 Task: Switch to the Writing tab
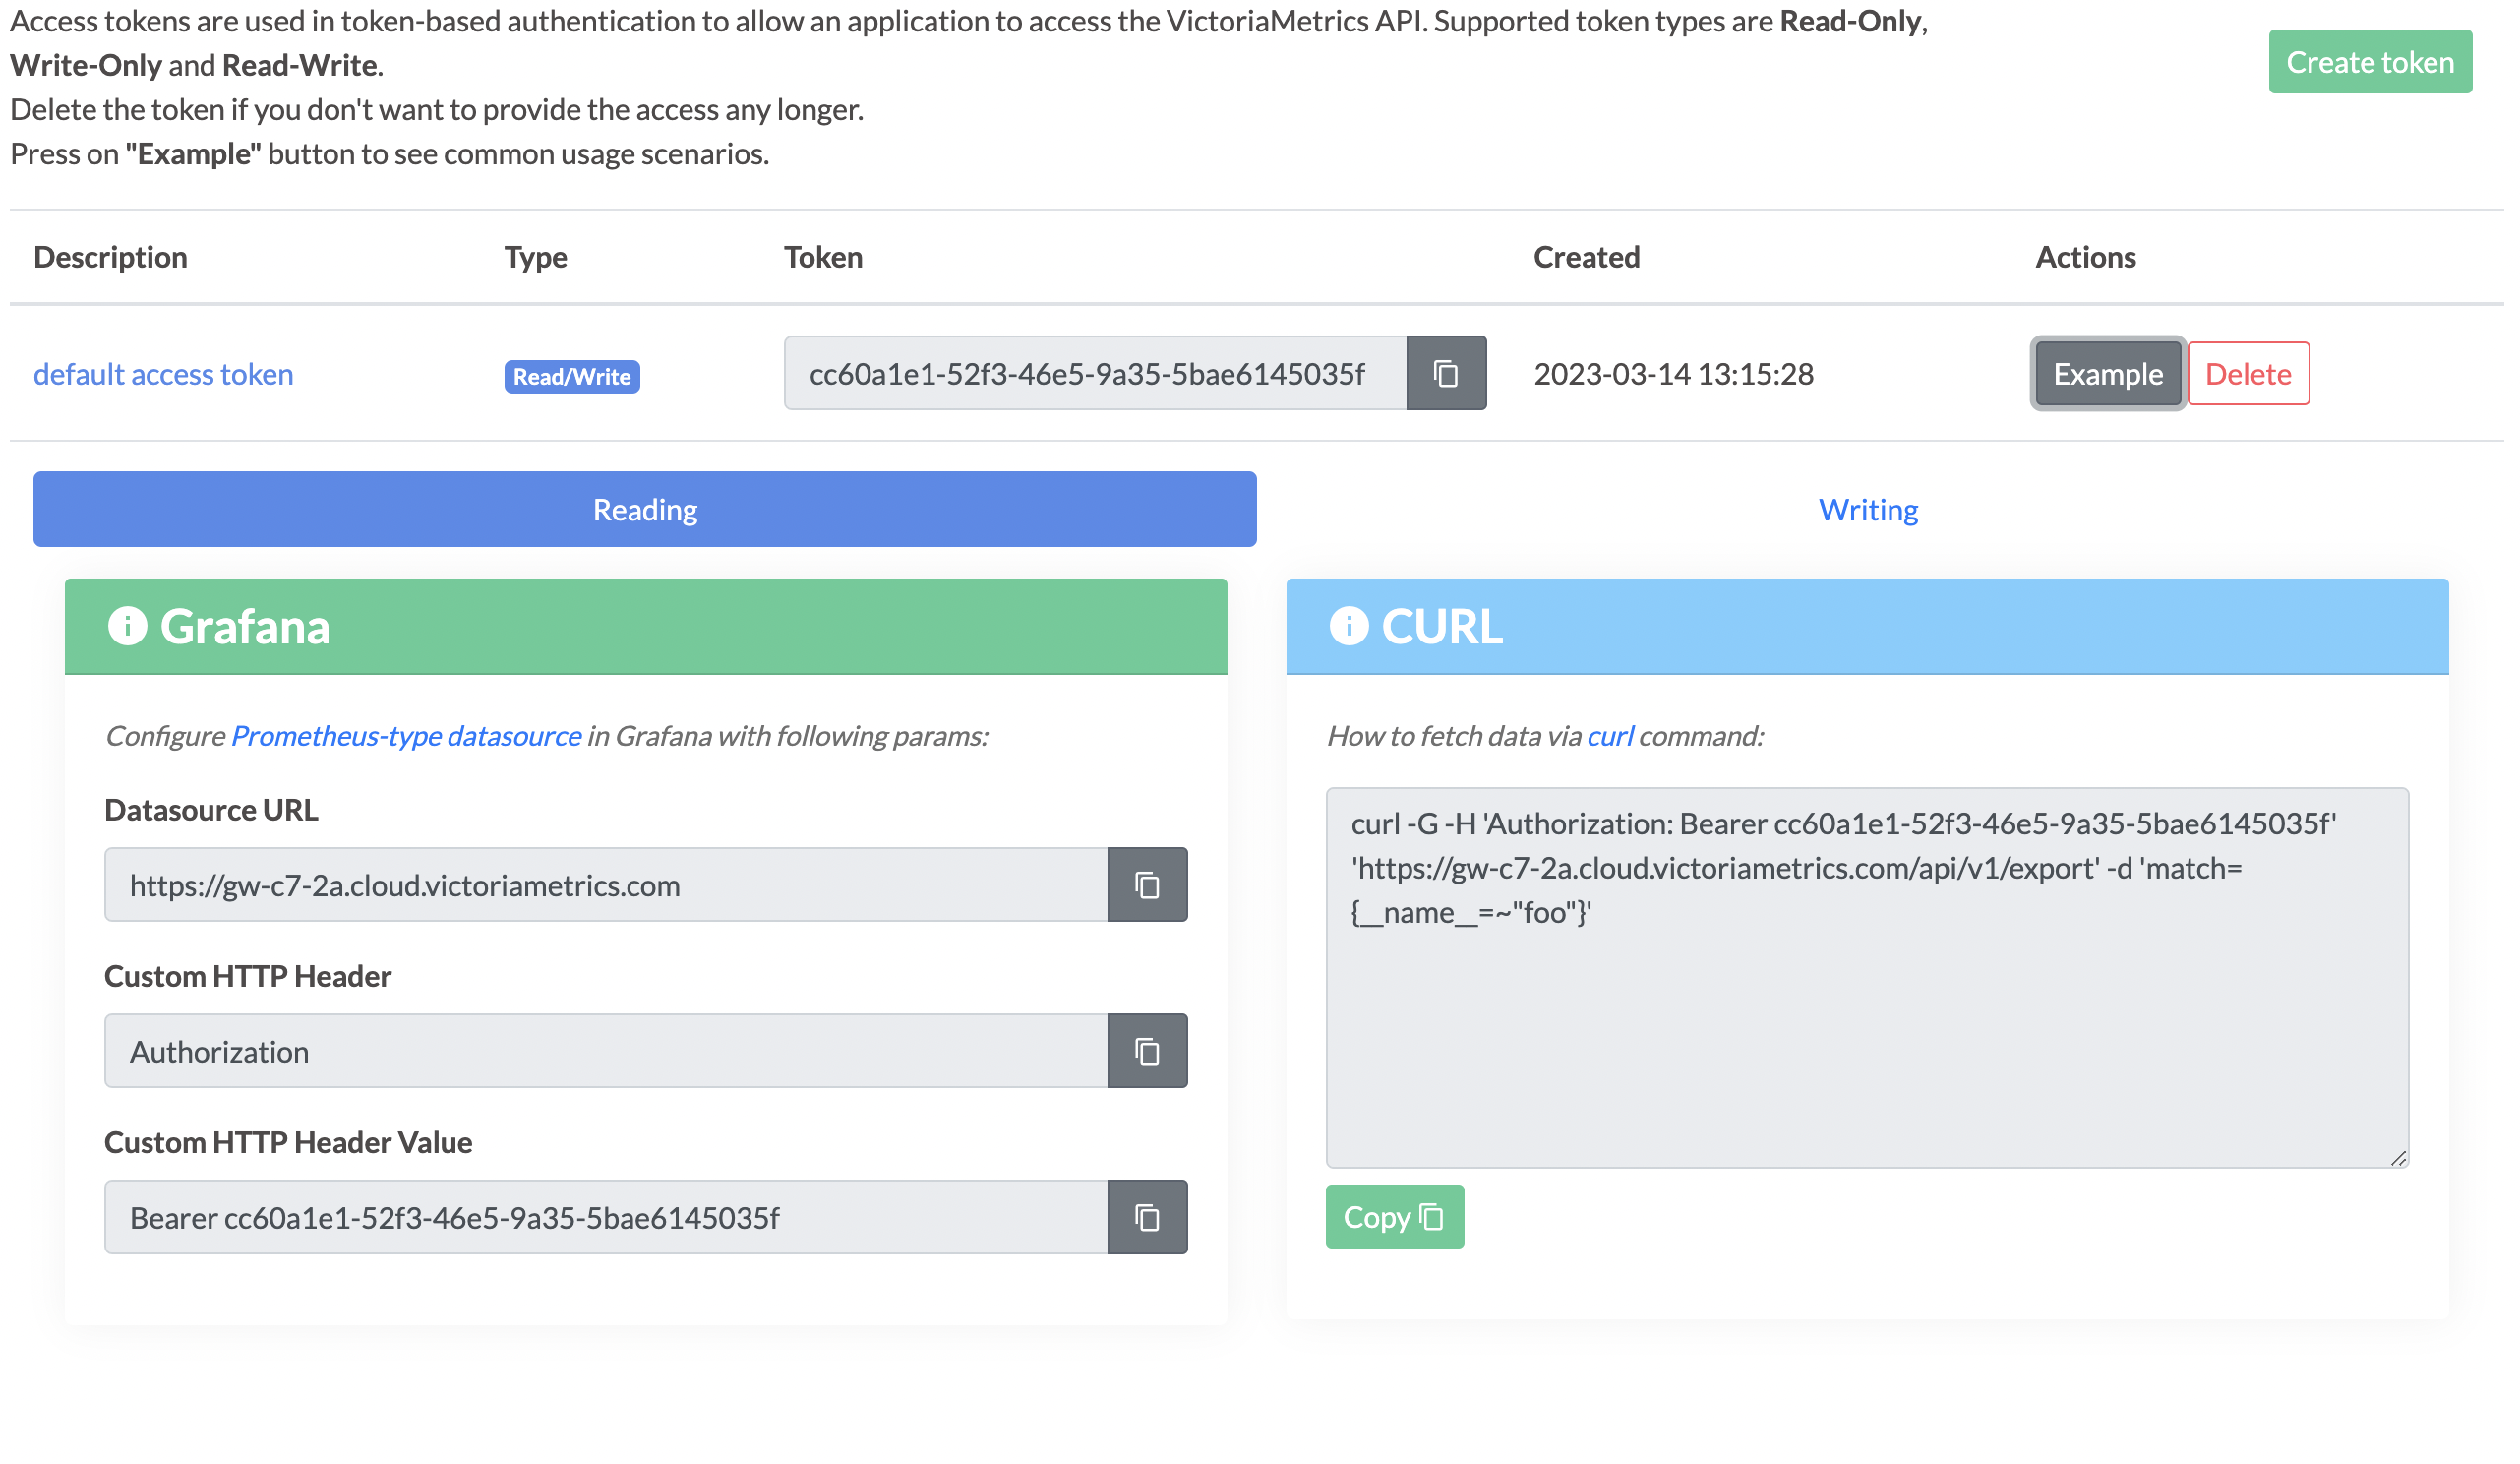point(1868,510)
